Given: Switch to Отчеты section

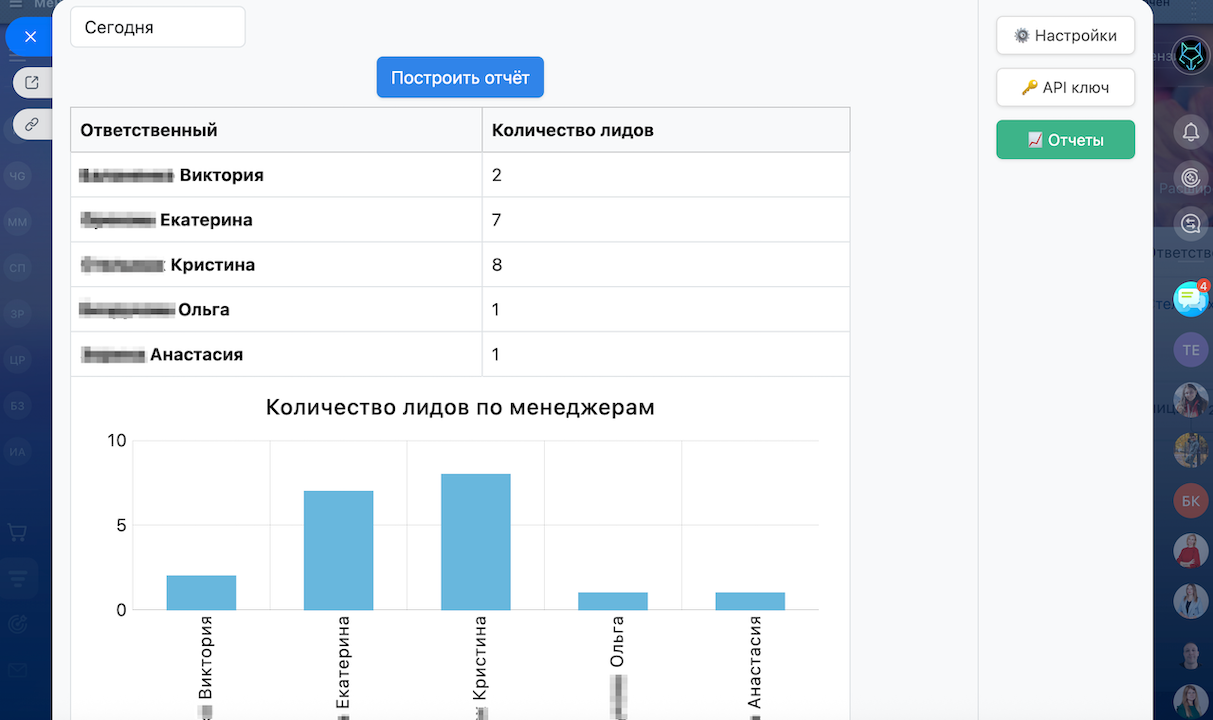Looking at the screenshot, I should pyautogui.click(x=1065, y=140).
